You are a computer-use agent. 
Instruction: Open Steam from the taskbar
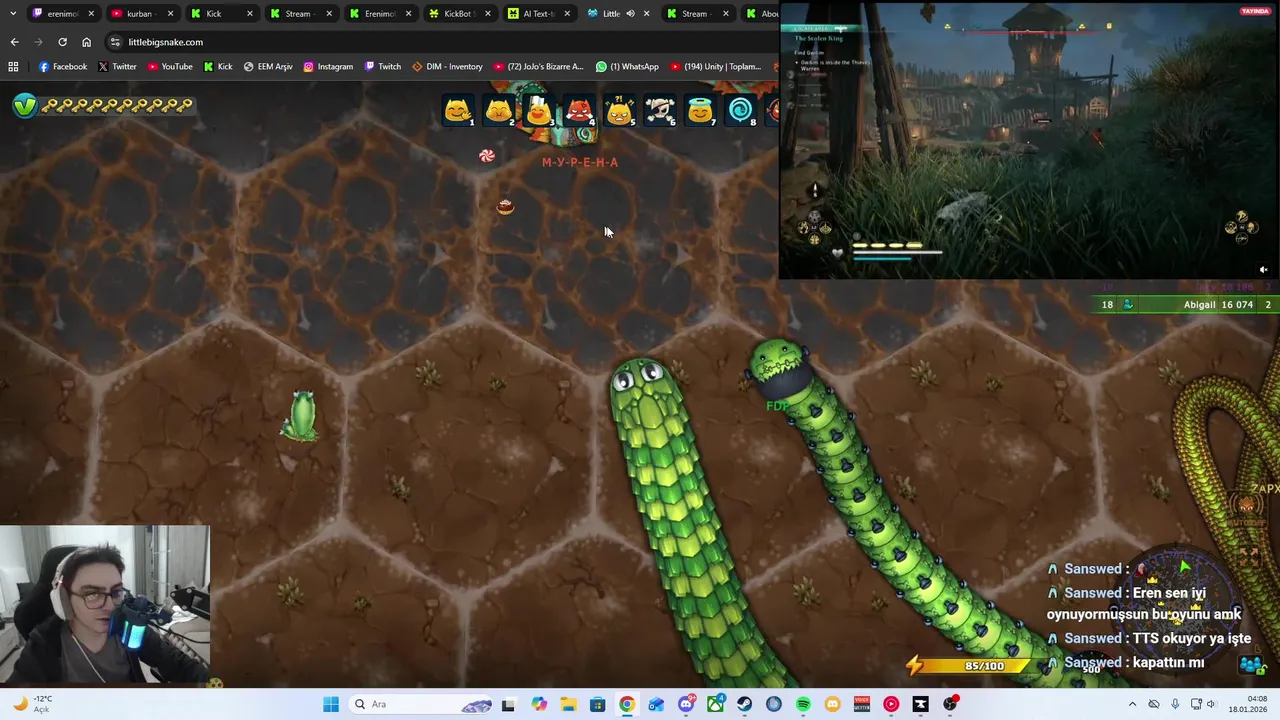[x=744, y=704]
